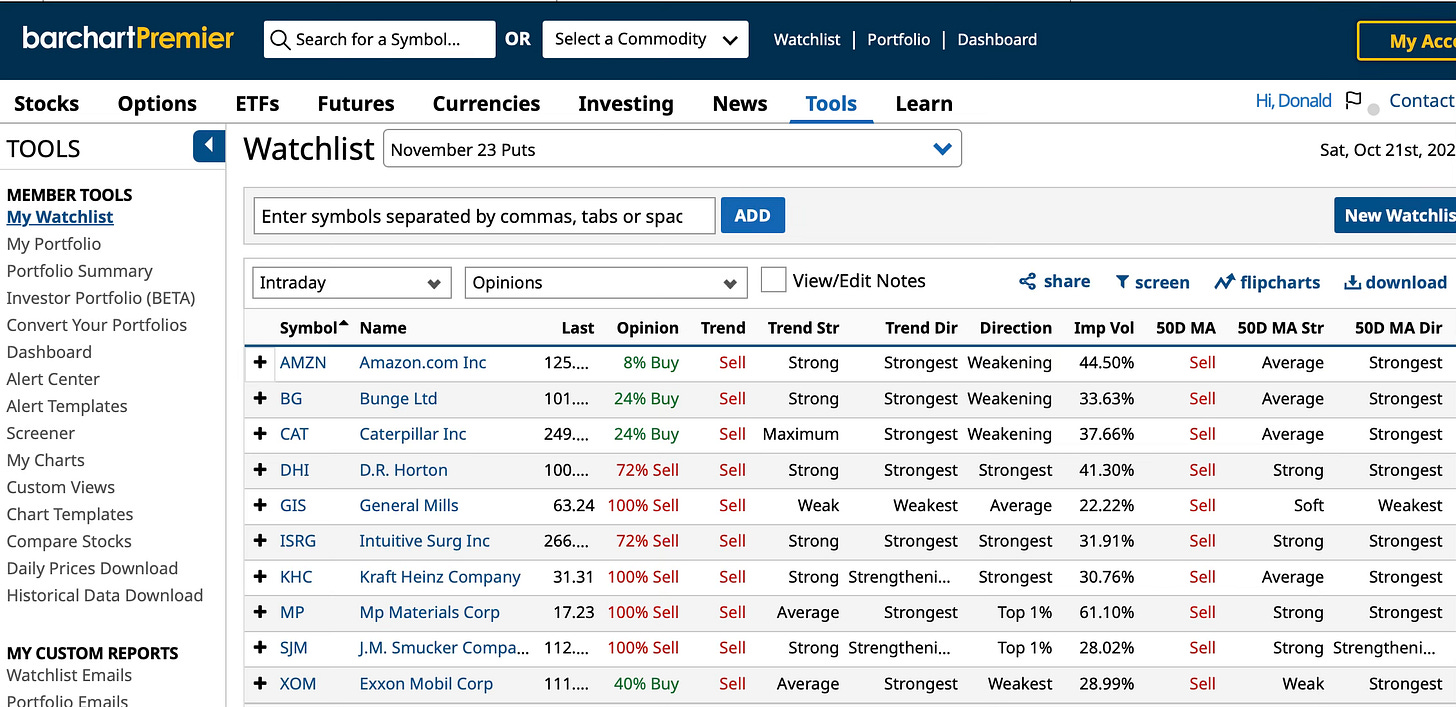Expand the GIS row plus icon
The height and width of the screenshot is (707, 1456).
click(x=260, y=505)
